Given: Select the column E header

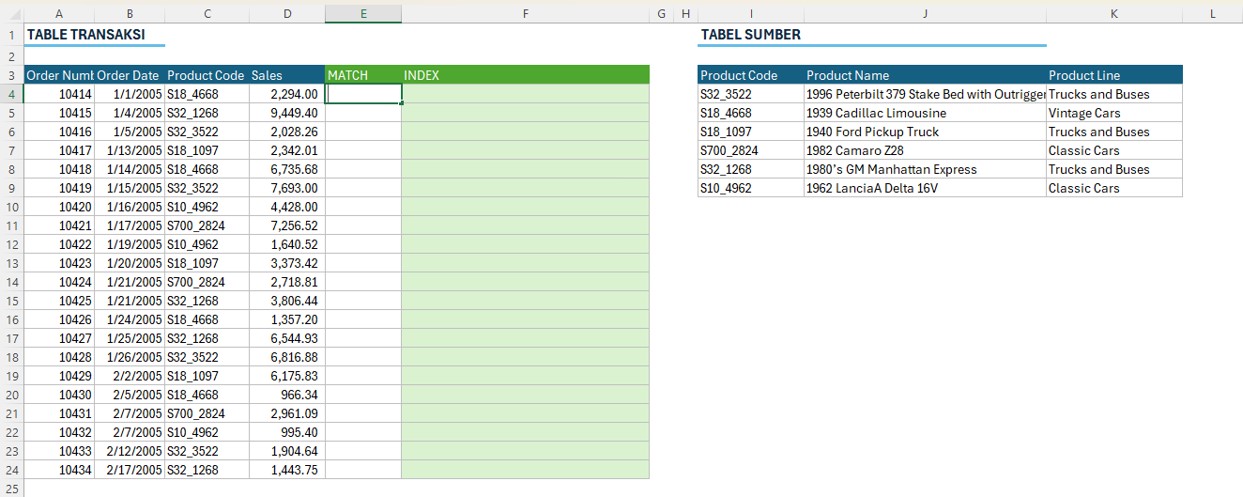Looking at the screenshot, I should [x=363, y=14].
